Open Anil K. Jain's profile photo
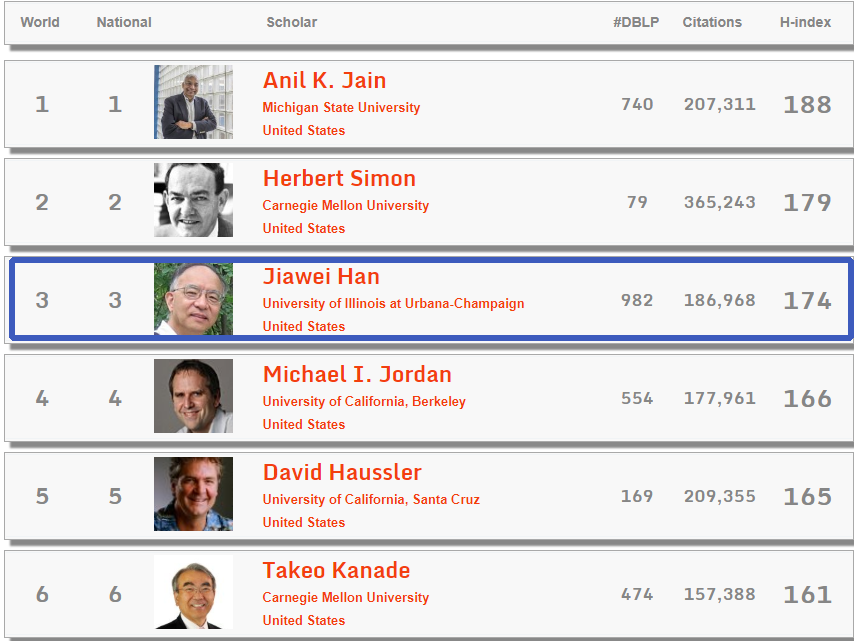 (x=193, y=102)
